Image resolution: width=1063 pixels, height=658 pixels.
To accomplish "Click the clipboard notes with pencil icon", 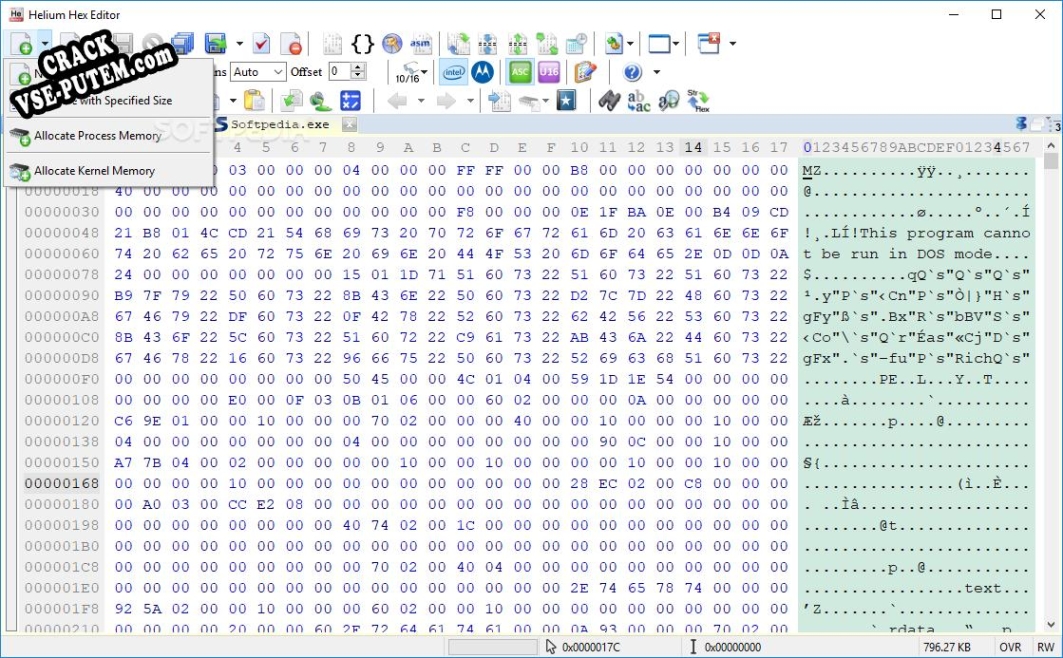I will click(584, 72).
